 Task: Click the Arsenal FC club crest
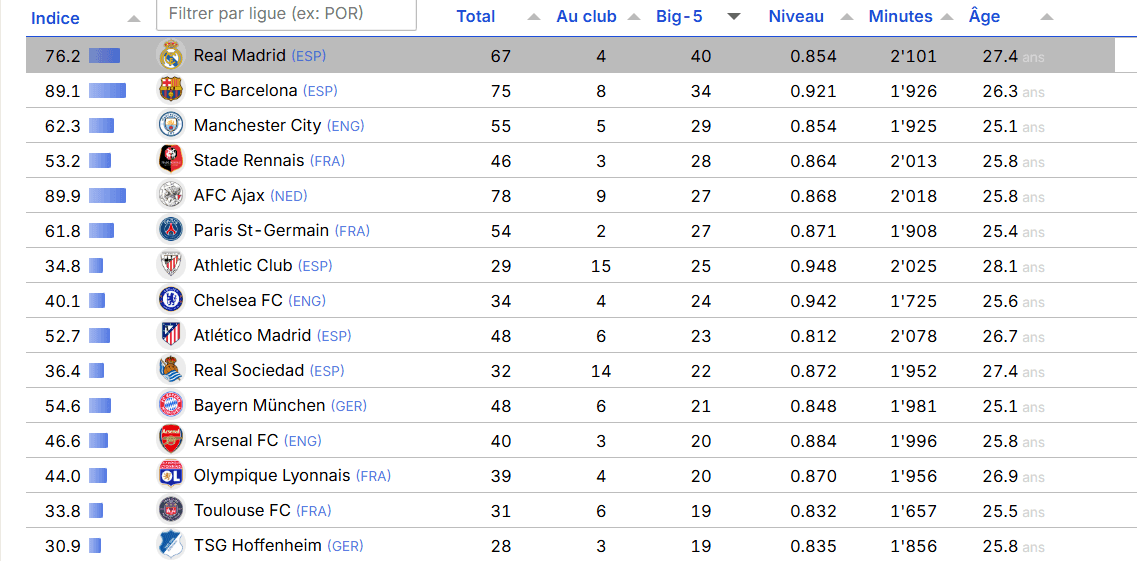(171, 440)
